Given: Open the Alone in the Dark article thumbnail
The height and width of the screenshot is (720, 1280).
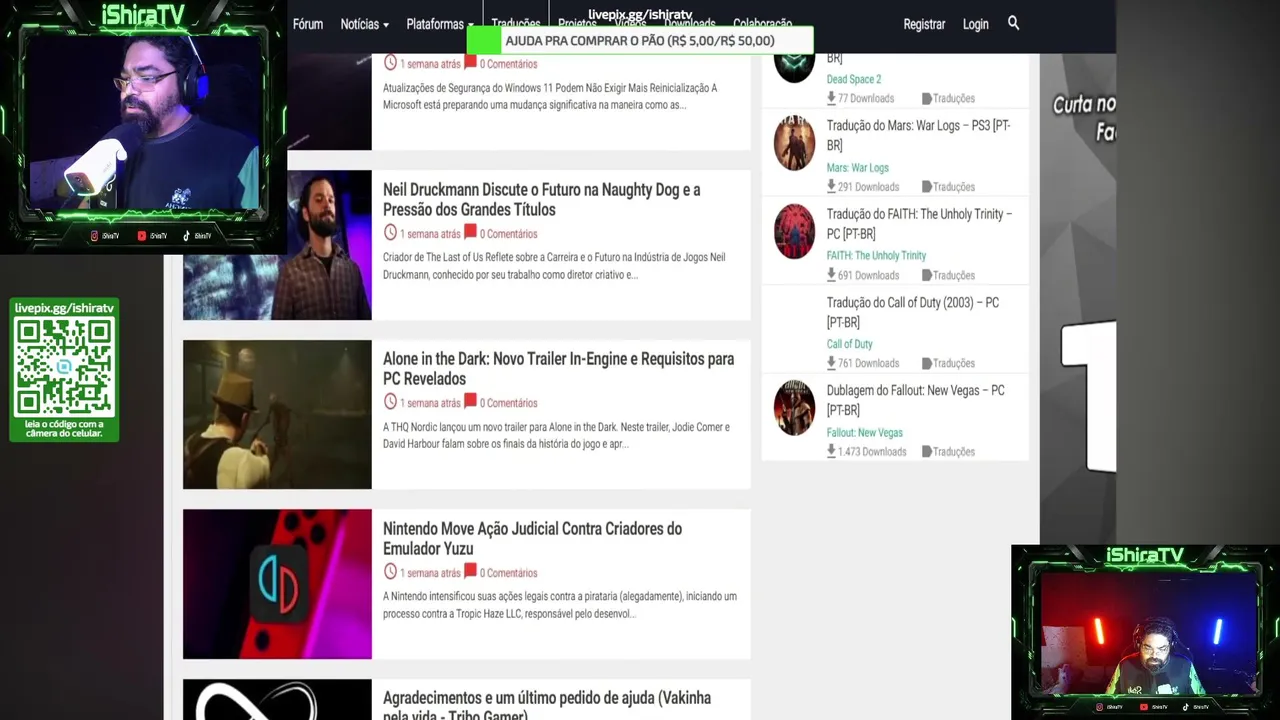Looking at the screenshot, I should pyautogui.click(x=277, y=414).
